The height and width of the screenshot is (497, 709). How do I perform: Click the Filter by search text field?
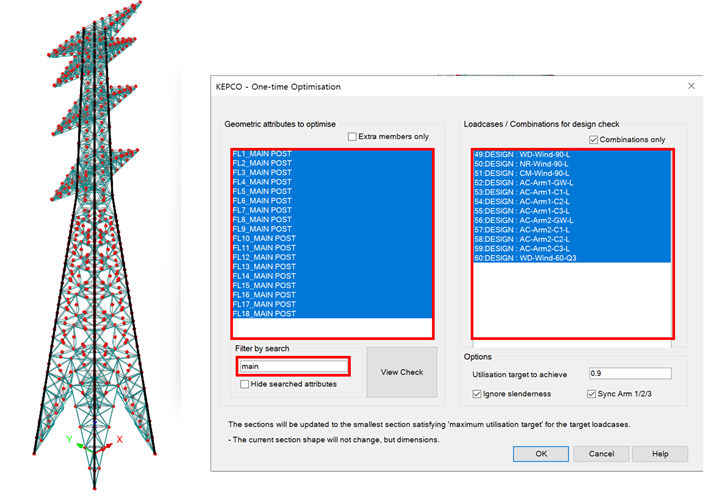pyautogui.click(x=293, y=366)
